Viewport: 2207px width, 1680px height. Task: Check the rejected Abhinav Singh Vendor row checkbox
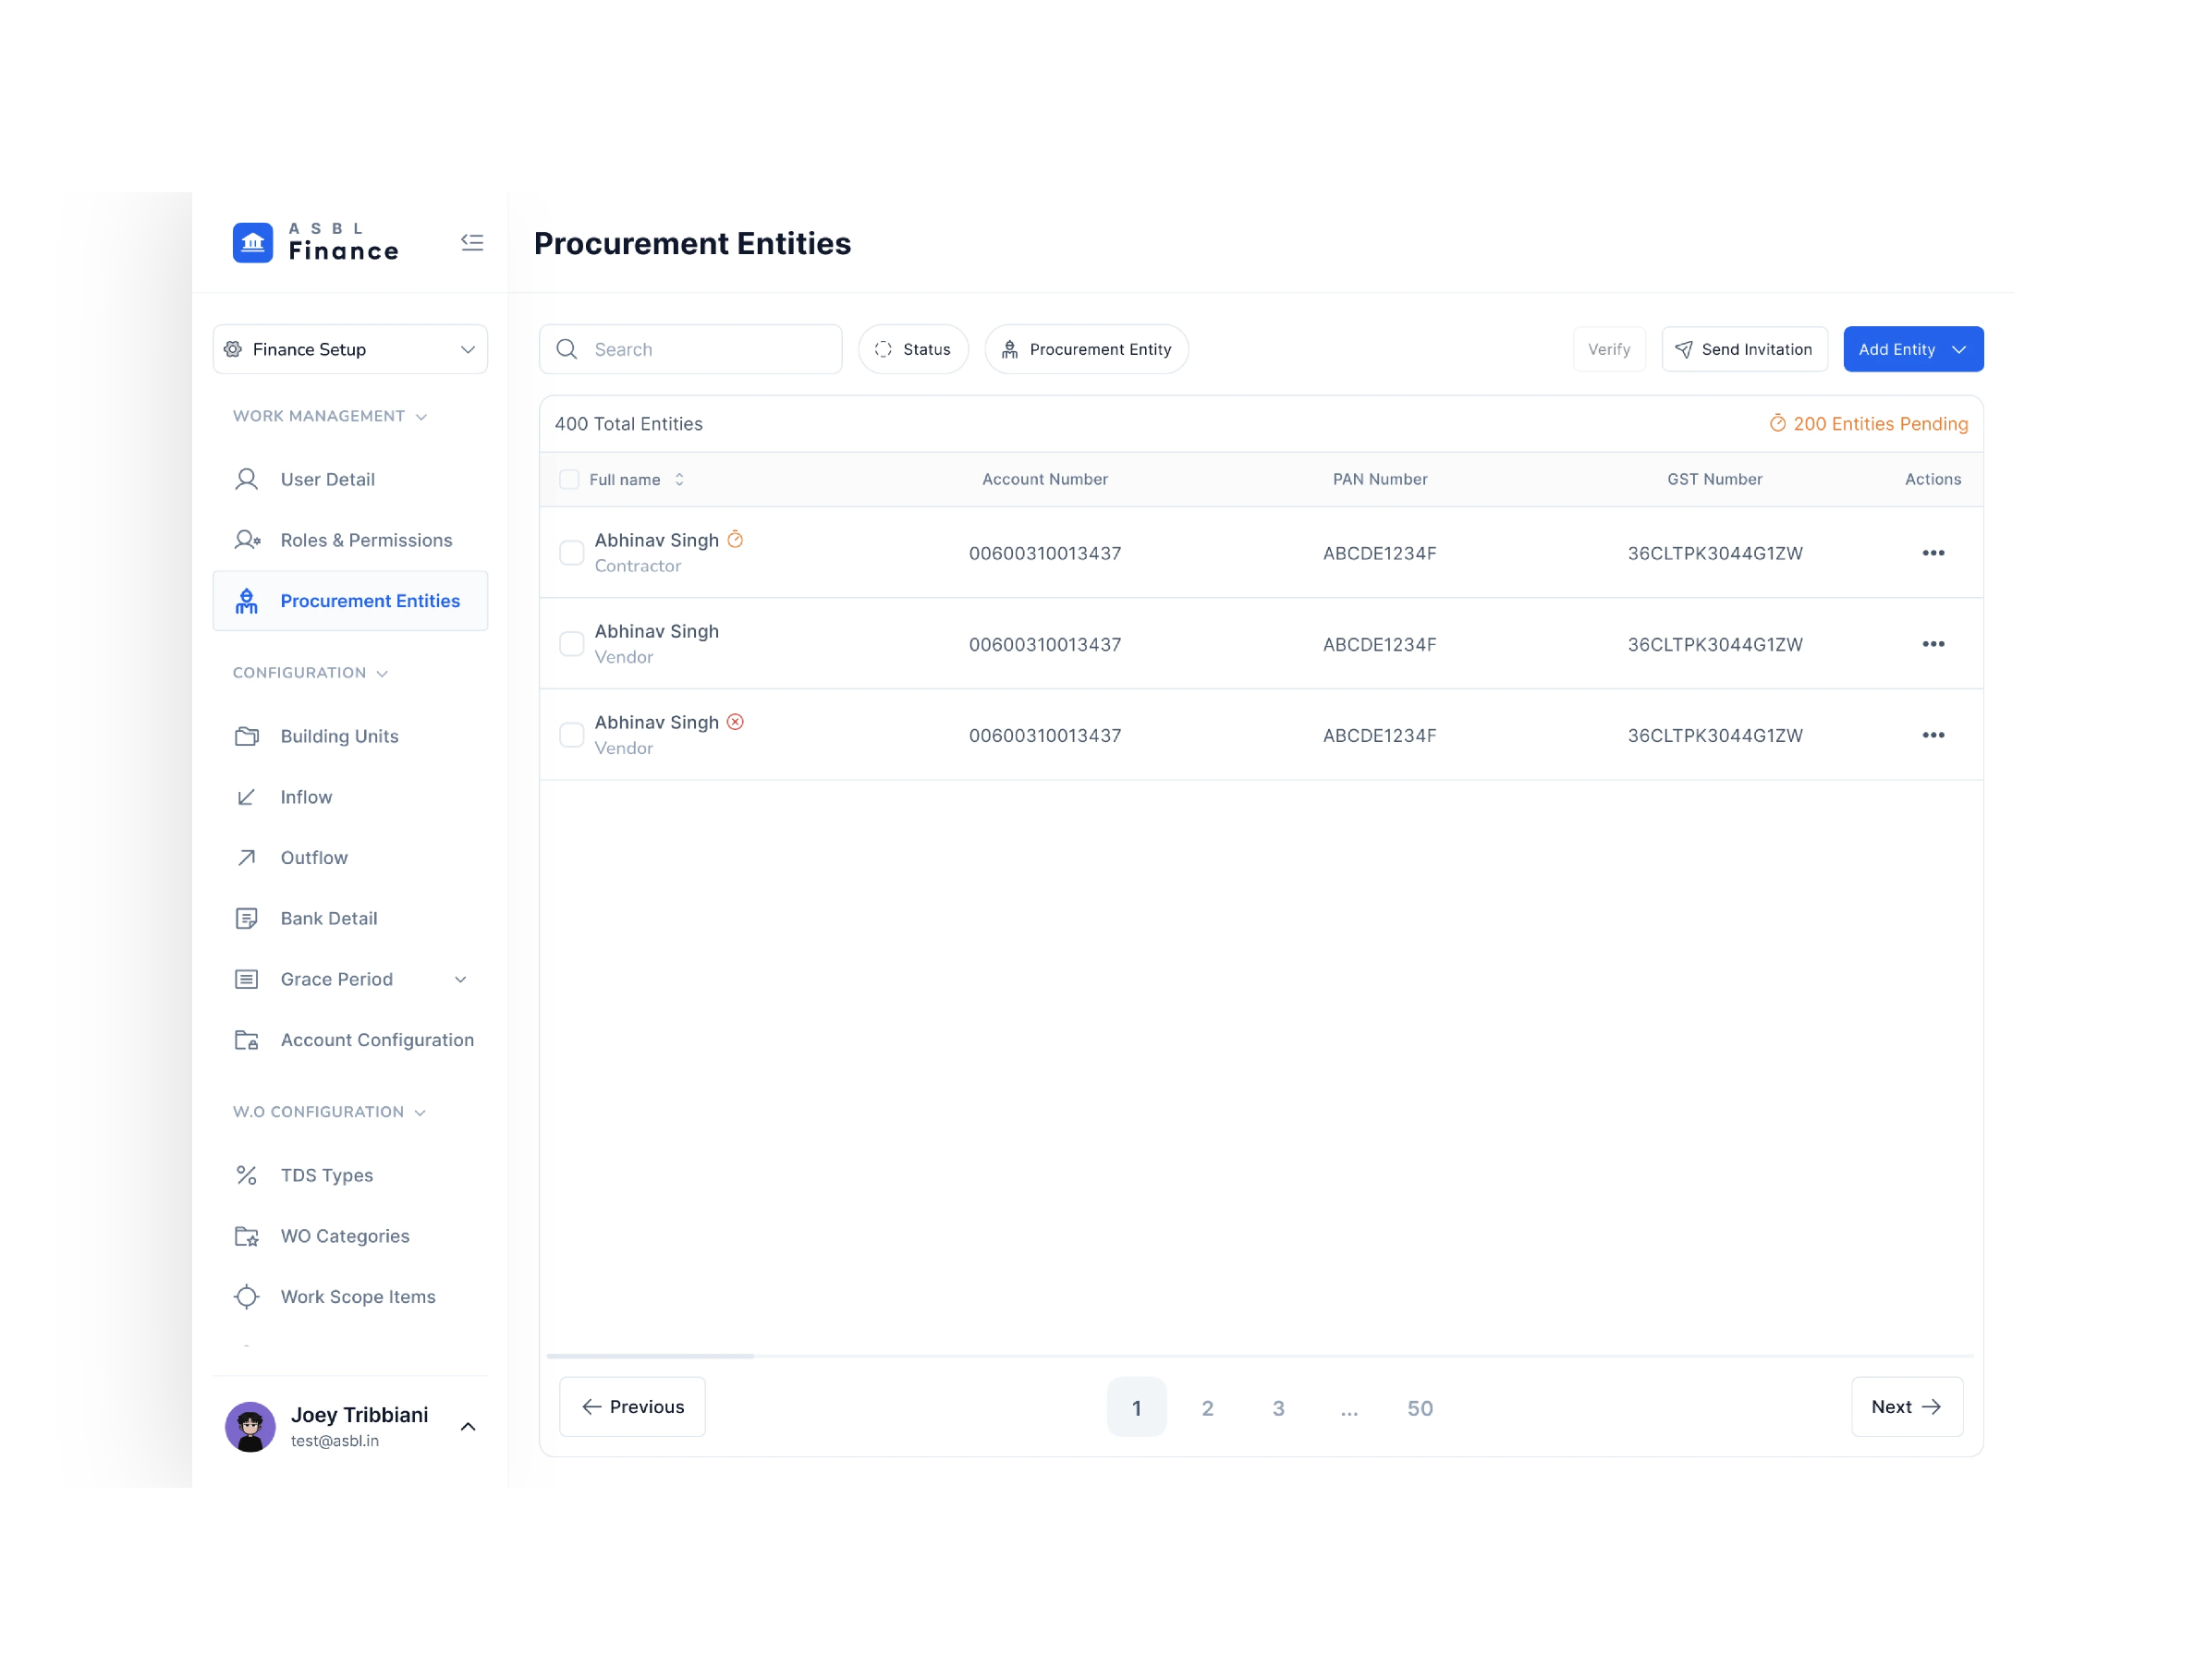[571, 735]
